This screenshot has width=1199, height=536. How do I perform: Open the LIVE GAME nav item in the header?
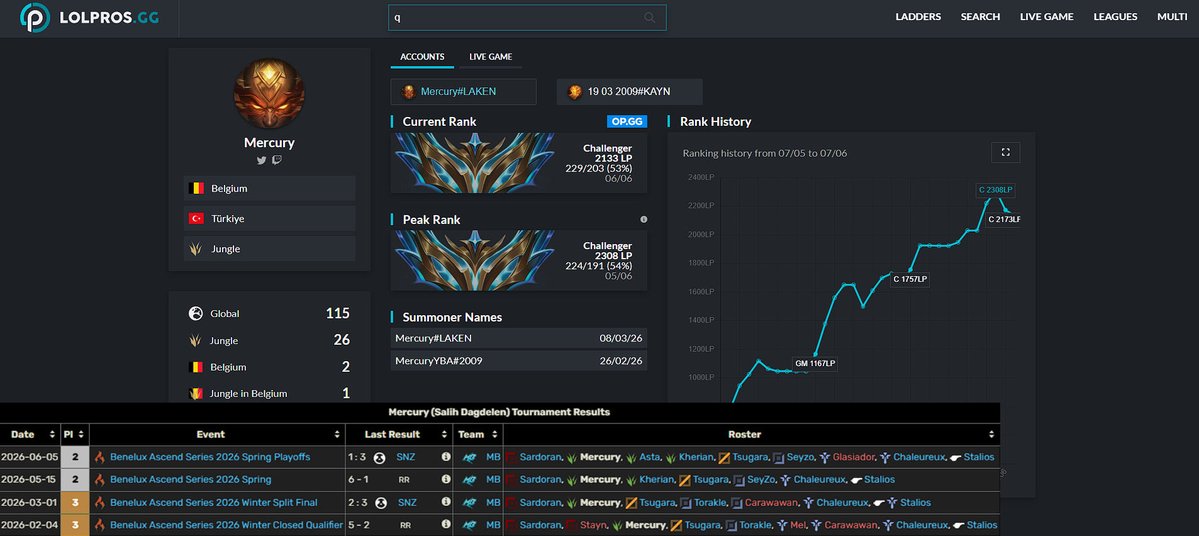coord(1047,17)
